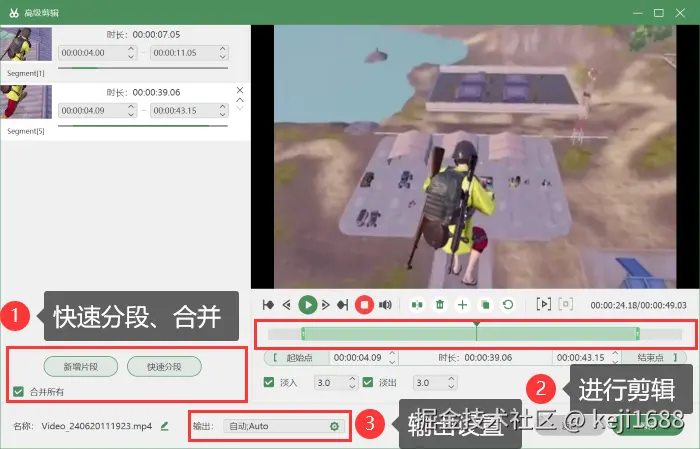The height and width of the screenshot is (449, 700).
Task: Toggle the 淡入 fade-in checkbox
Action: (x=269, y=382)
